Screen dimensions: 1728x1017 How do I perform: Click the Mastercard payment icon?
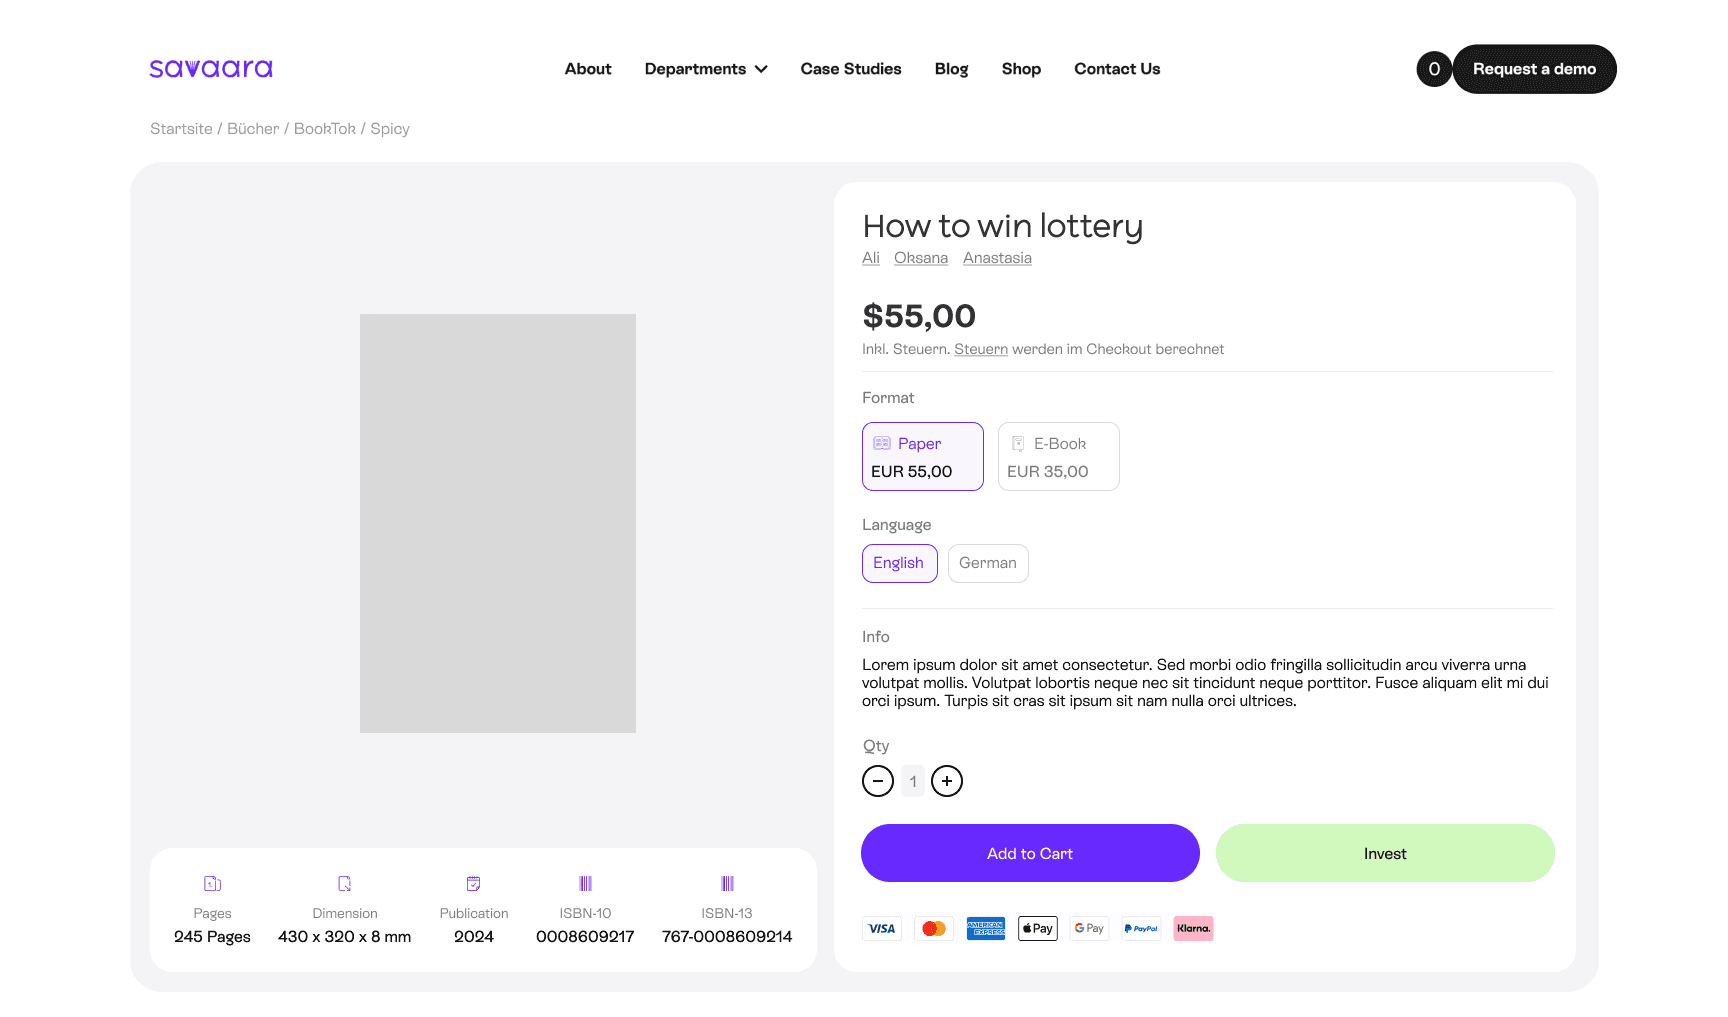pyautogui.click(x=934, y=929)
